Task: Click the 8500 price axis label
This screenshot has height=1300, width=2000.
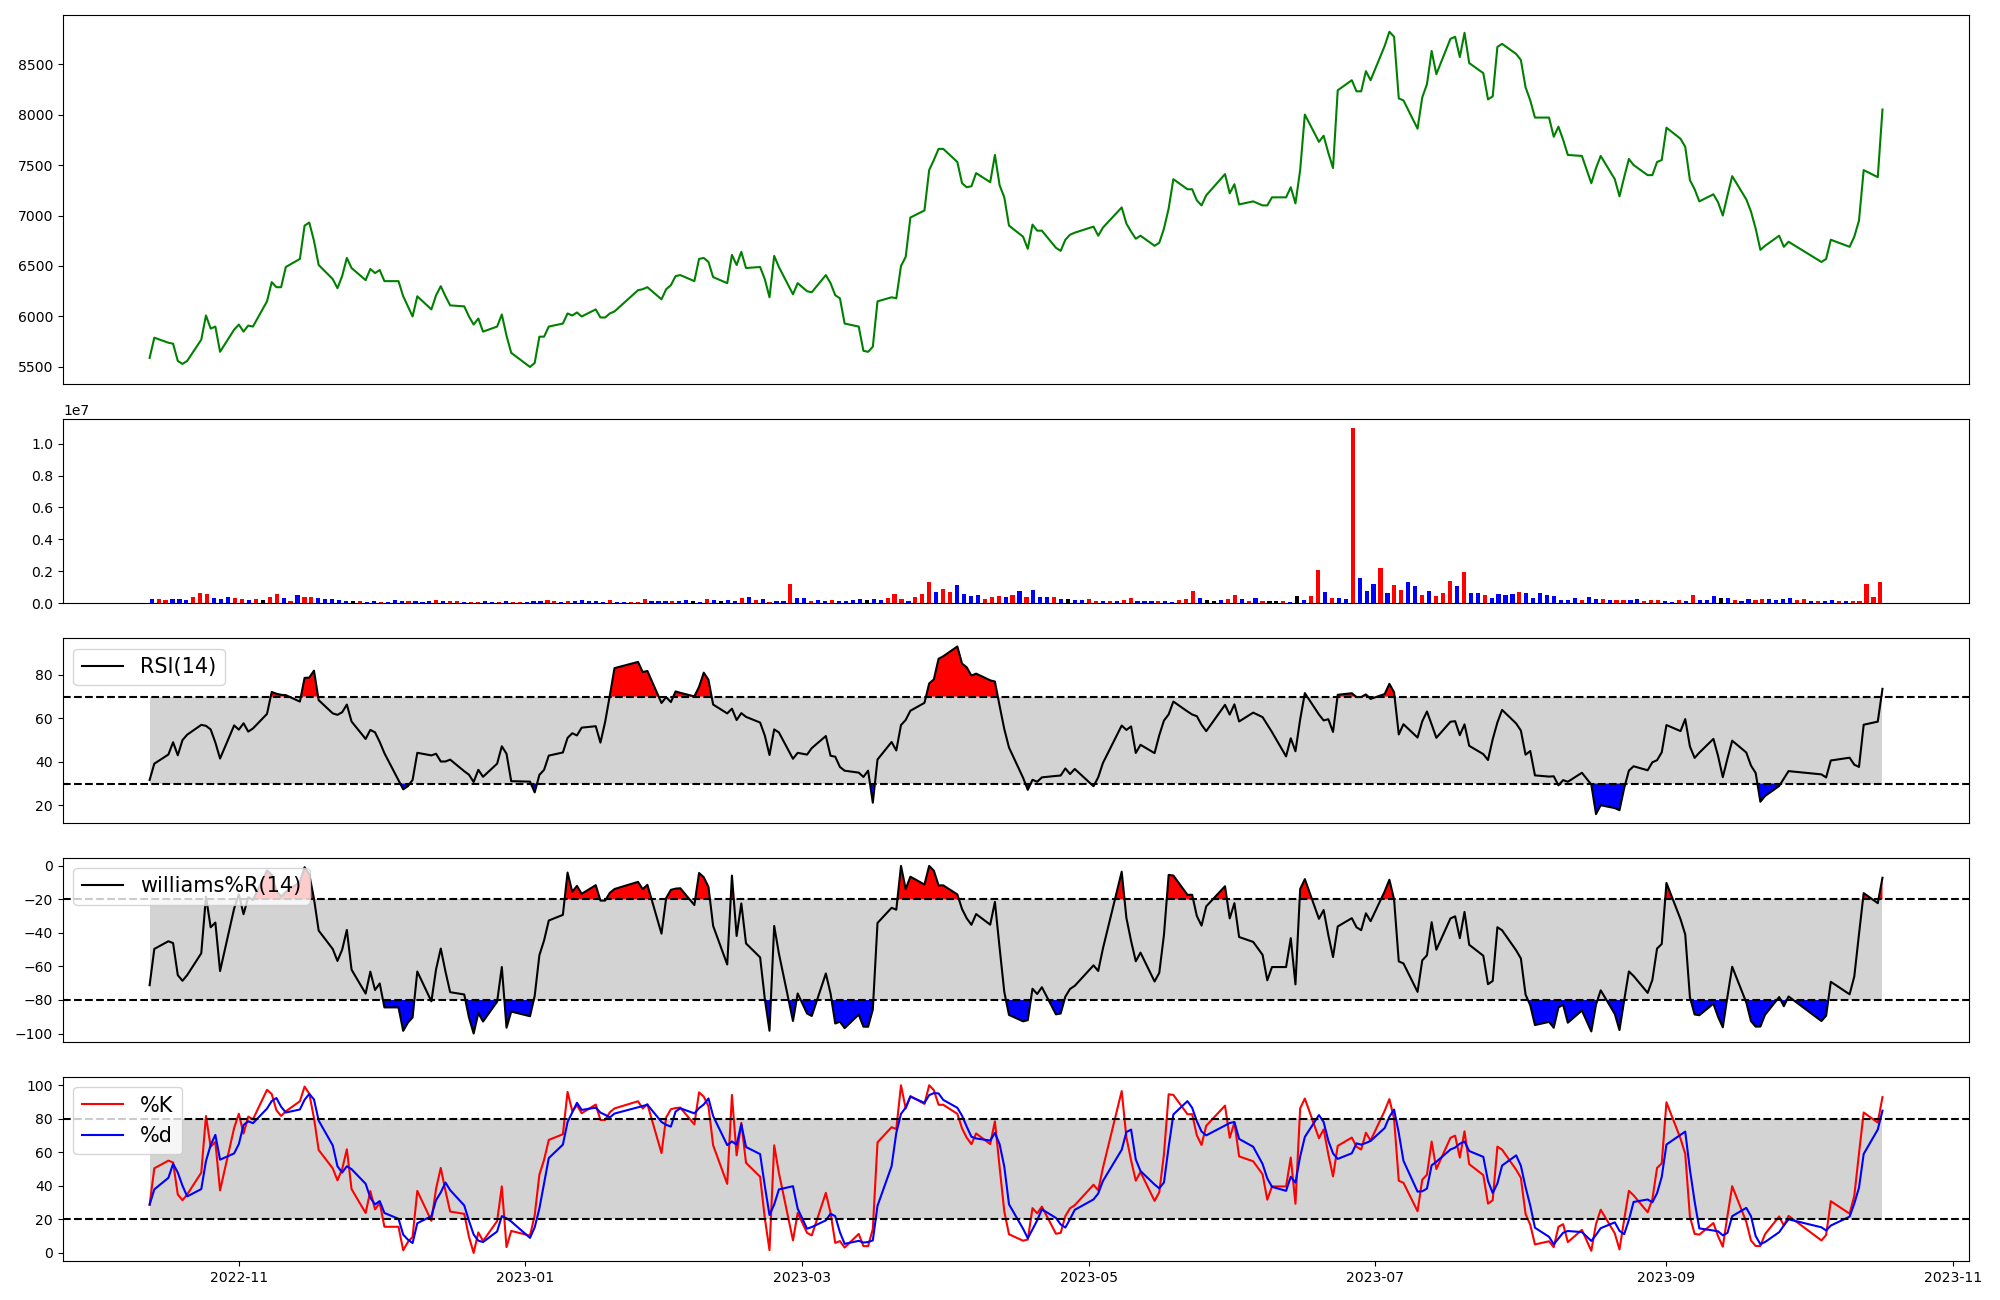Action: pos(35,65)
